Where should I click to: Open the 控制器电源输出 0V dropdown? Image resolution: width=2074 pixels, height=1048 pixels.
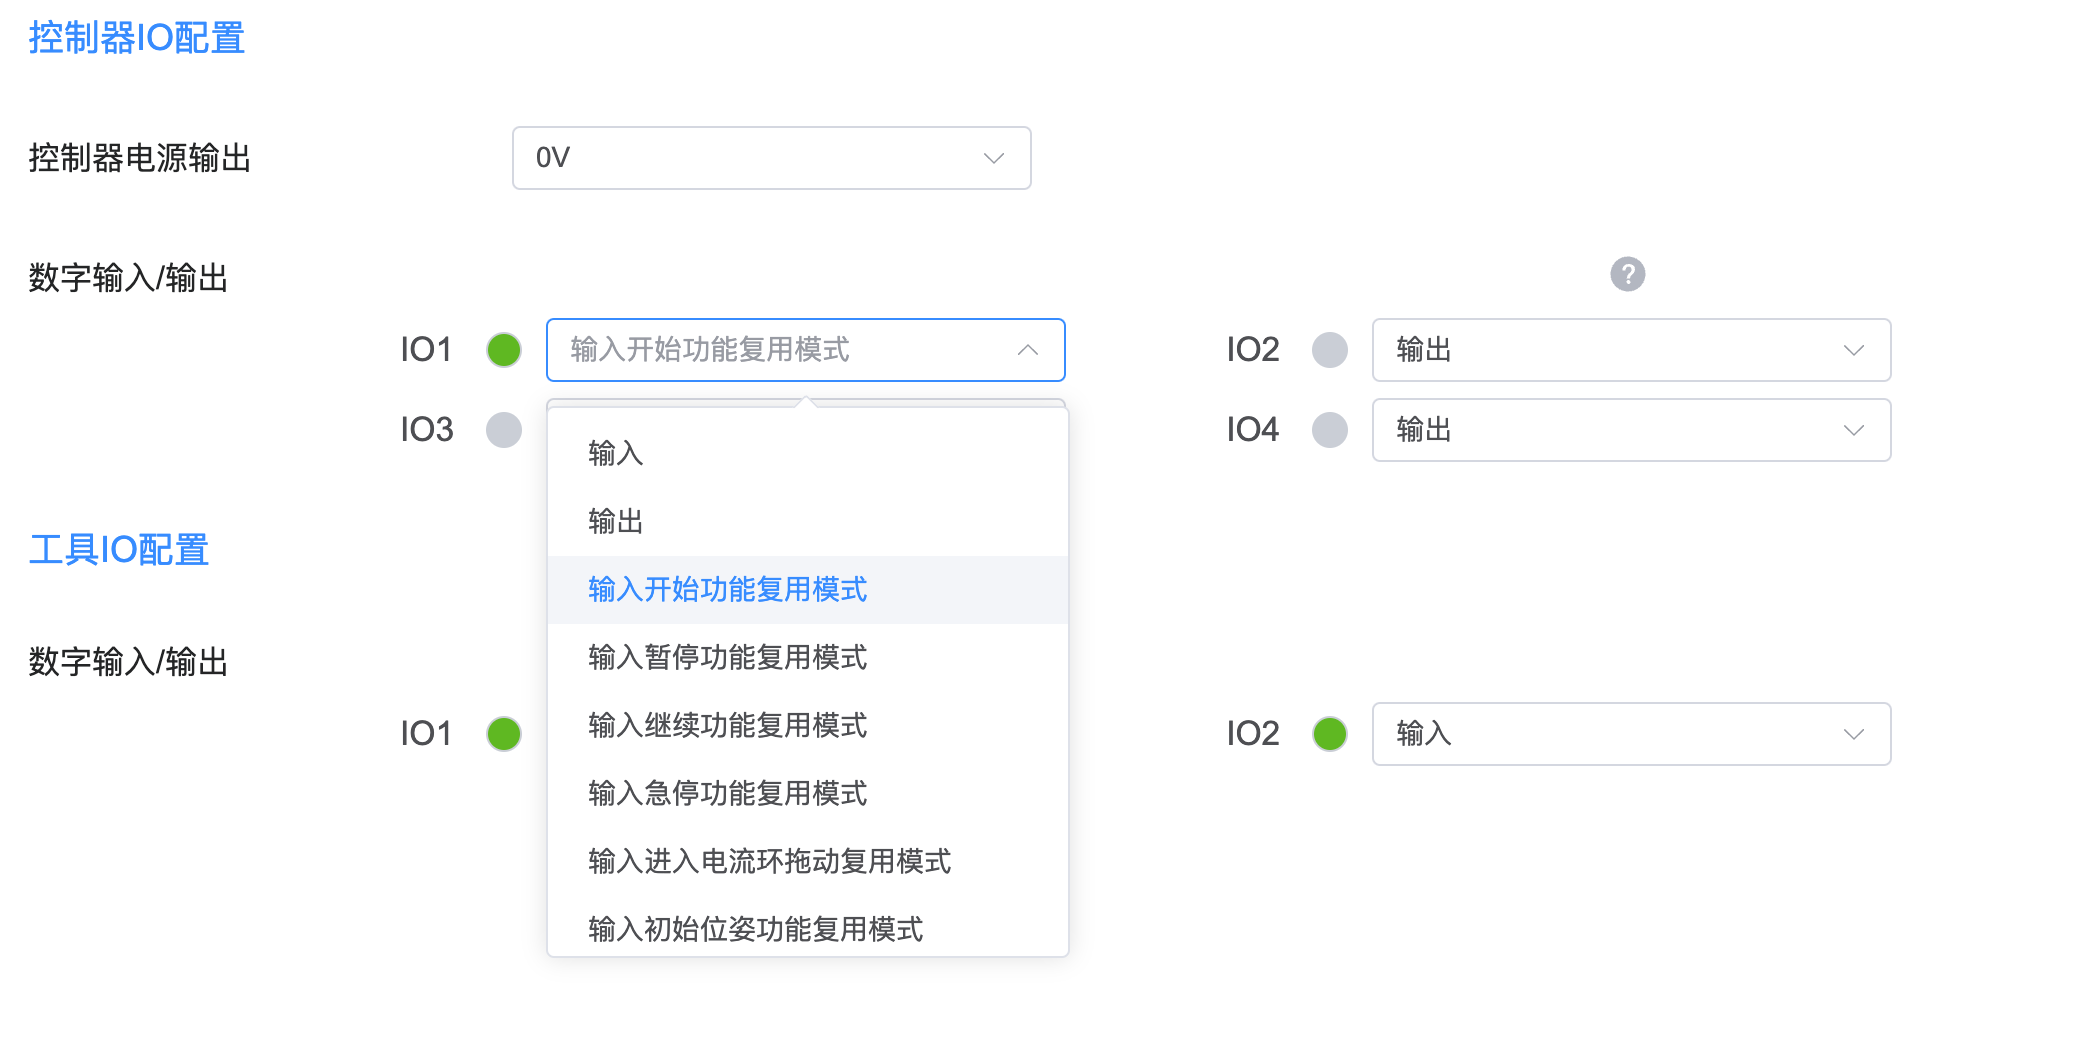[771, 158]
